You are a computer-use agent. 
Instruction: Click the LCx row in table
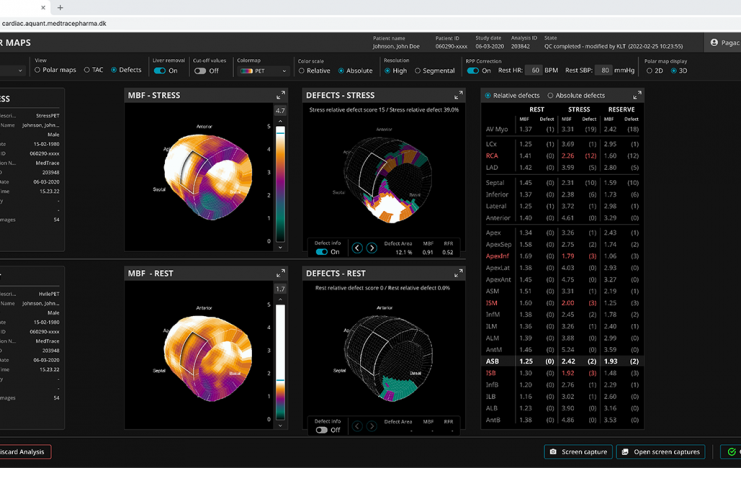[x=562, y=144]
